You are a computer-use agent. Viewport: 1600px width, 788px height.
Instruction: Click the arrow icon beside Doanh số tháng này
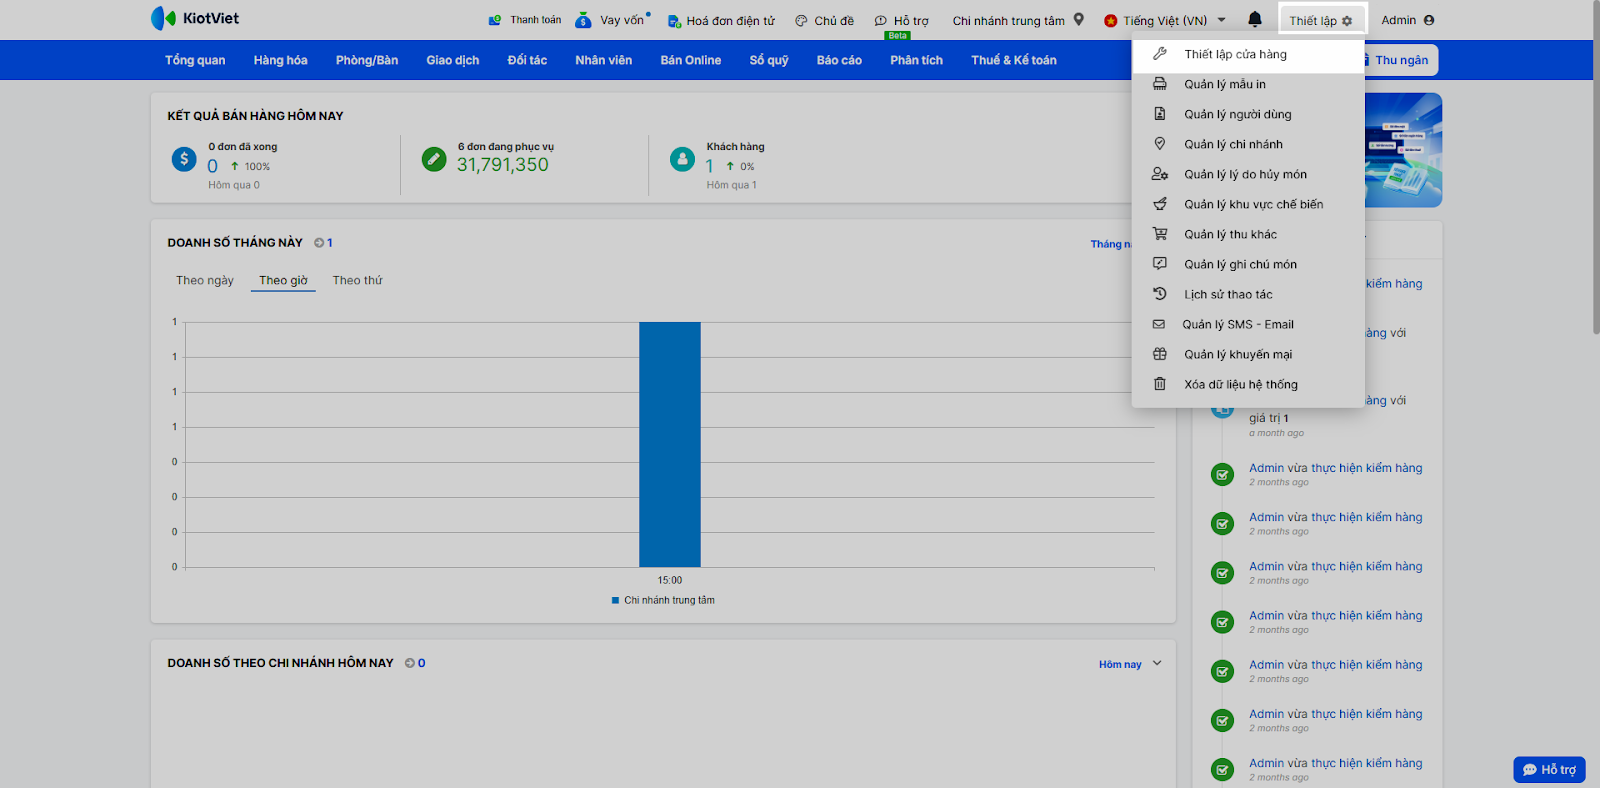pos(319,243)
